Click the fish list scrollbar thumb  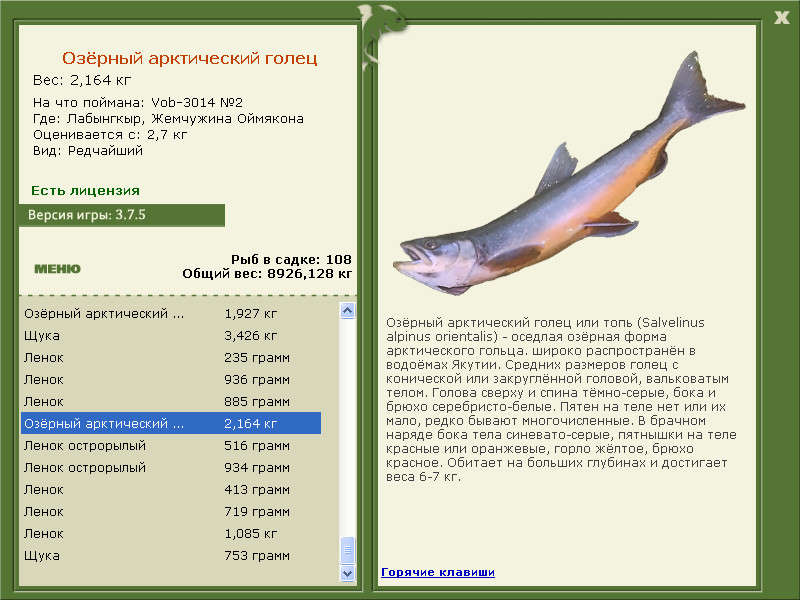click(347, 550)
